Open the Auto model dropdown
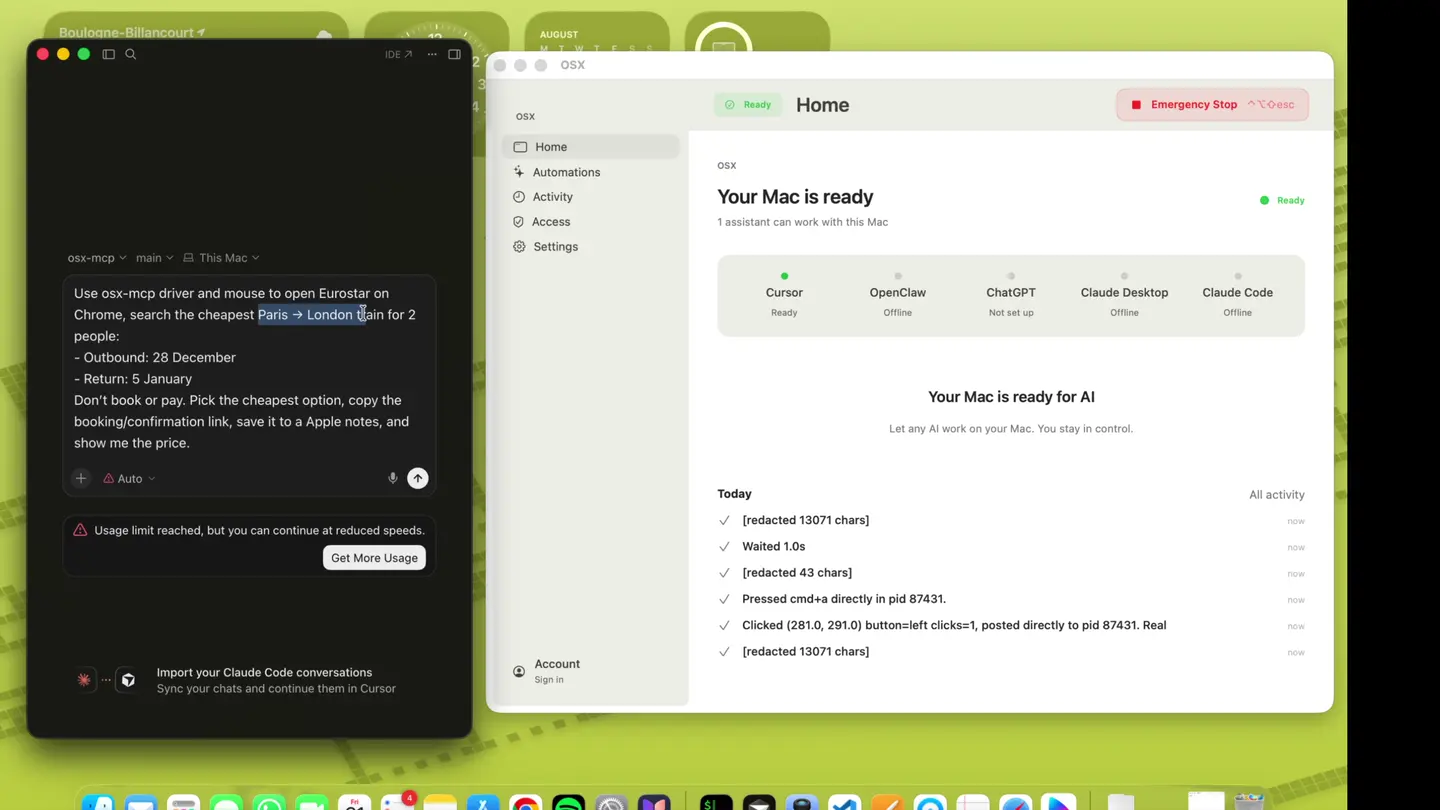 coord(130,478)
